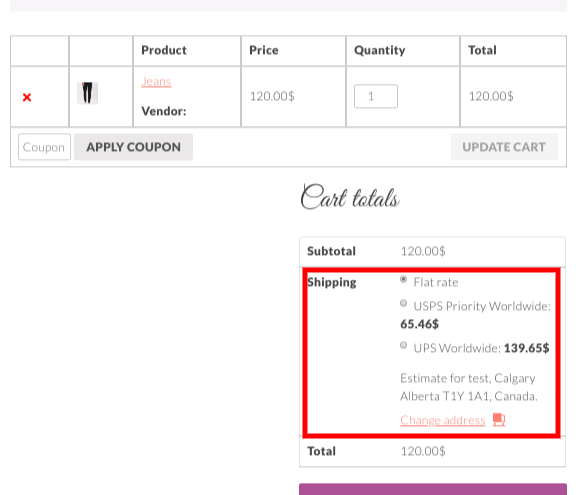This screenshot has height=495, width=578.
Task: Click the Update Cart button
Action: 504,147
